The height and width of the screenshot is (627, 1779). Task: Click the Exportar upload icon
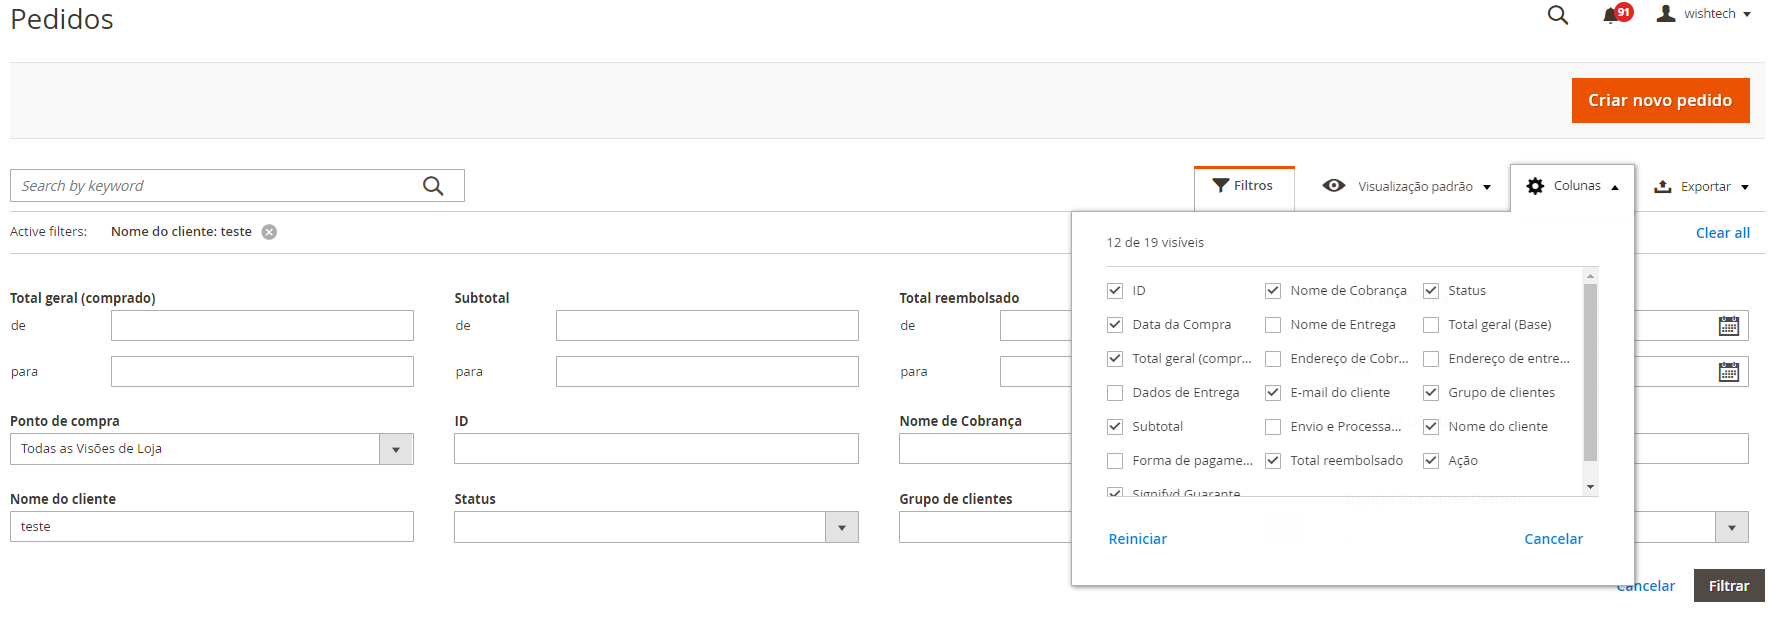[1662, 186]
